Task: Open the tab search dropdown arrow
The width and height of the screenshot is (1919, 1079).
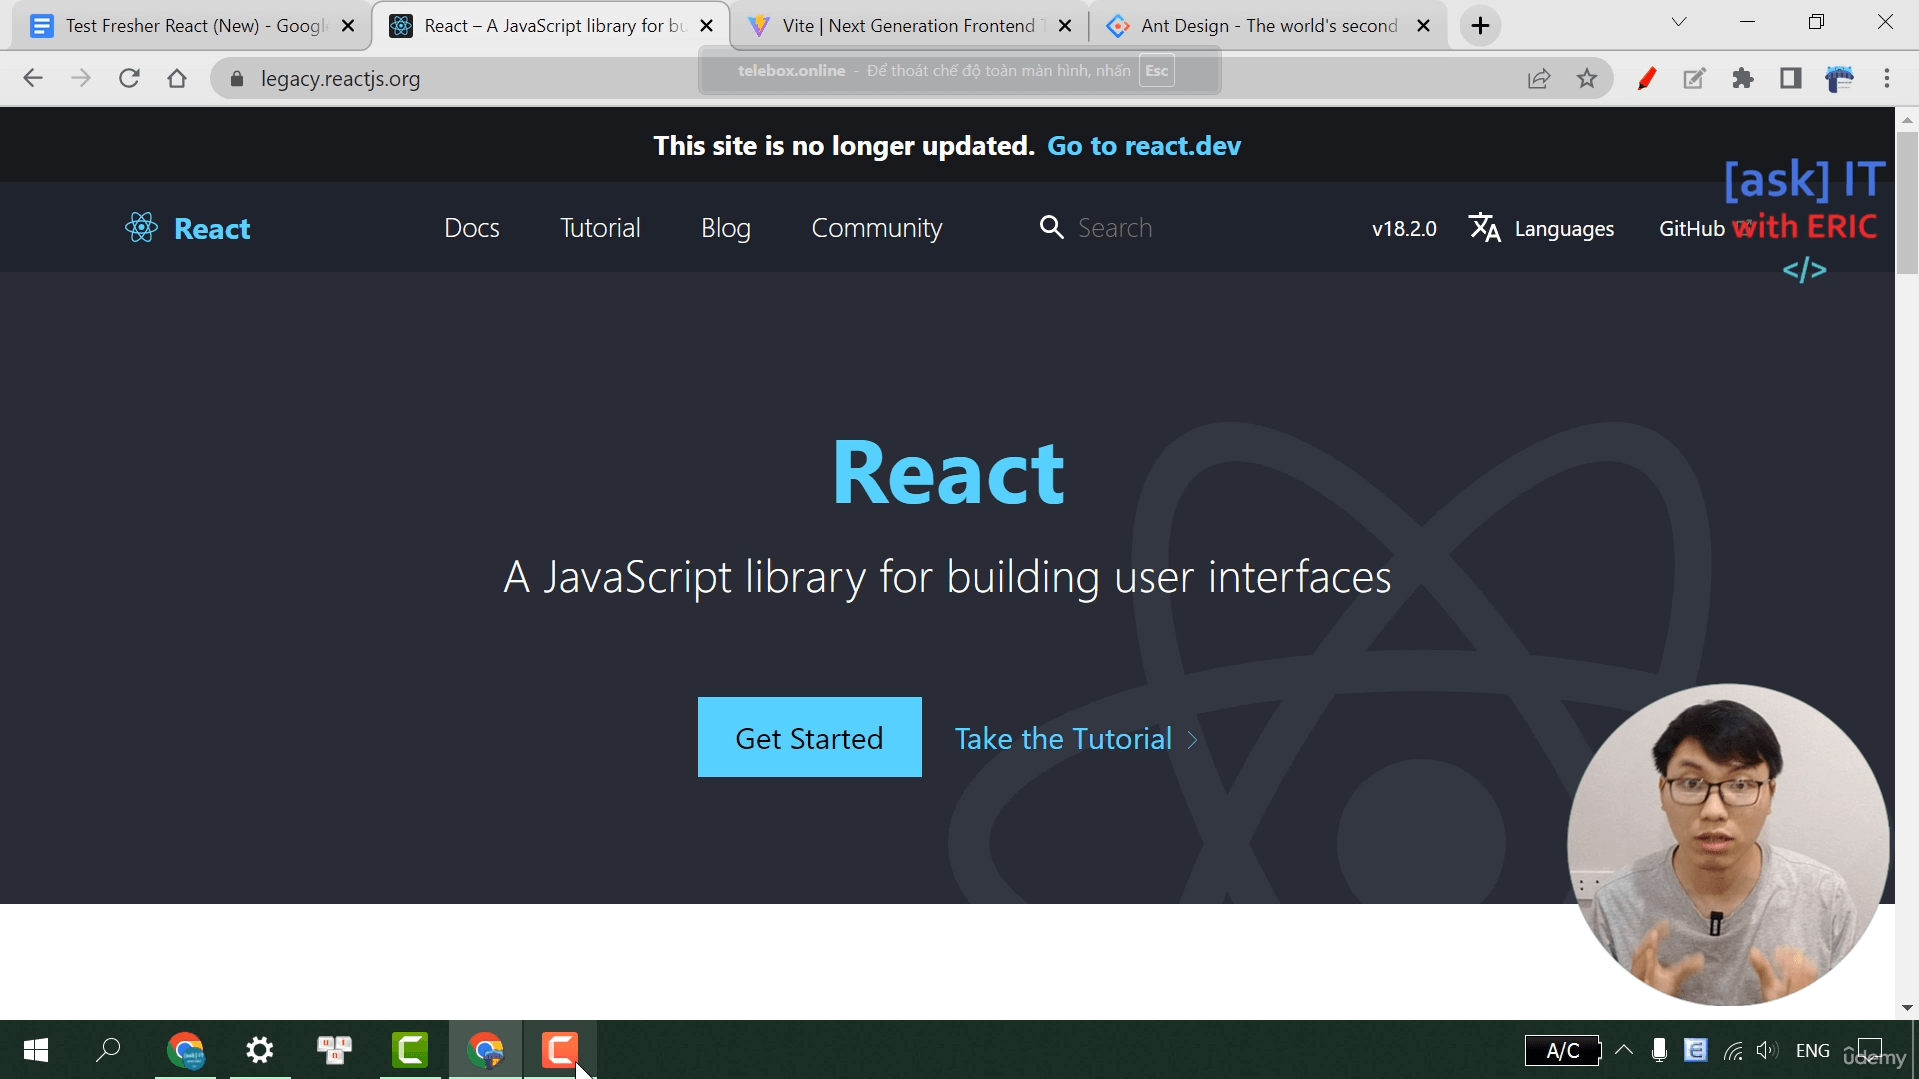Action: point(1679,22)
